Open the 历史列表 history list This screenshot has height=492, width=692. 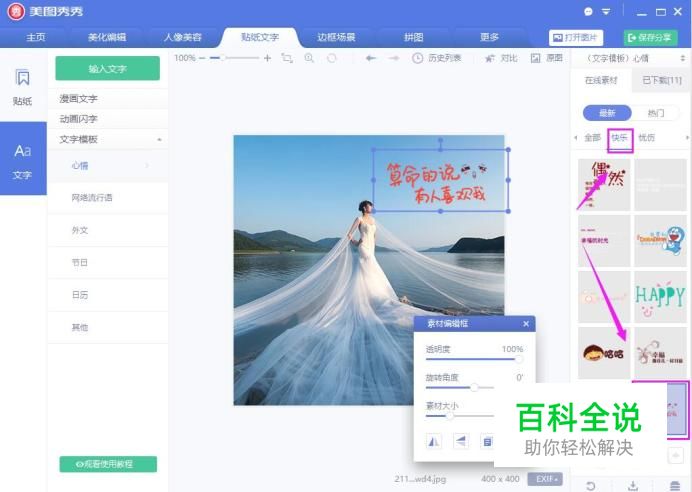point(436,58)
